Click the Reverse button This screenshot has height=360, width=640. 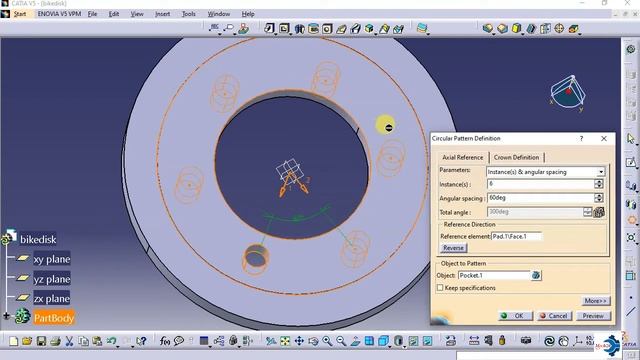point(453,248)
